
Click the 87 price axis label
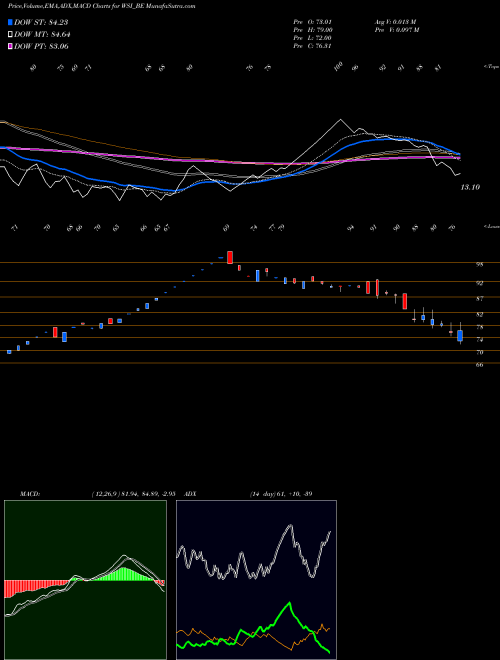[x=479, y=299]
